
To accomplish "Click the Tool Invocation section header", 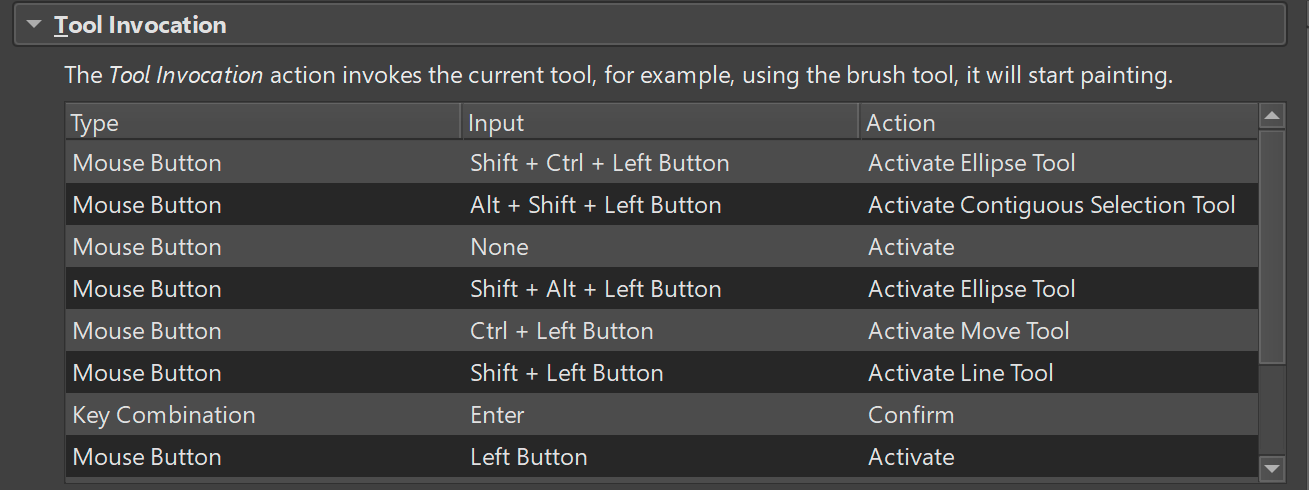I will point(140,25).
